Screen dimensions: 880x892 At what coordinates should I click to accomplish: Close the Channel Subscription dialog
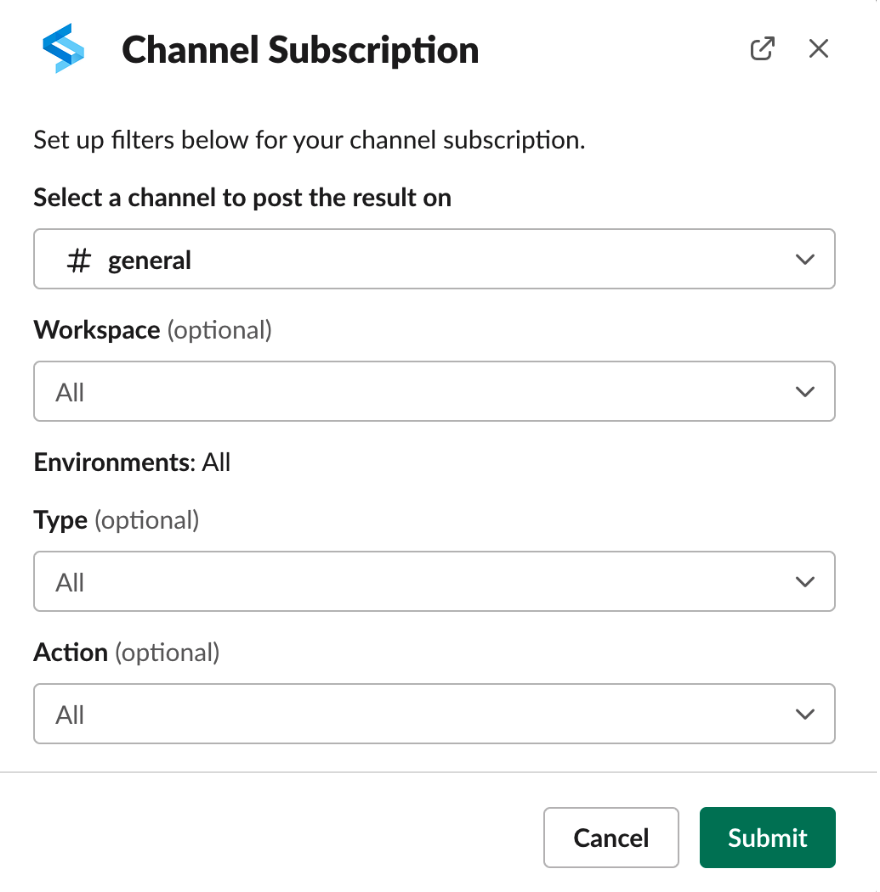click(818, 49)
